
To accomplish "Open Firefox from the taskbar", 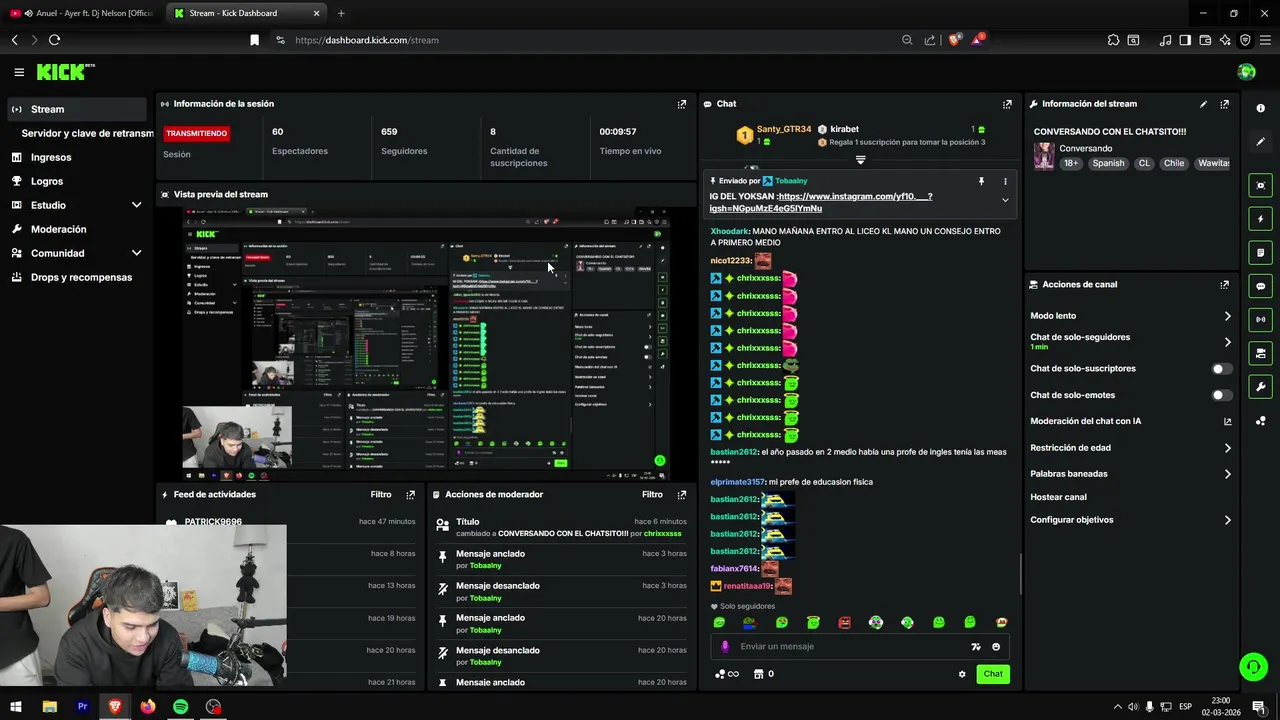I will click(148, 706).
